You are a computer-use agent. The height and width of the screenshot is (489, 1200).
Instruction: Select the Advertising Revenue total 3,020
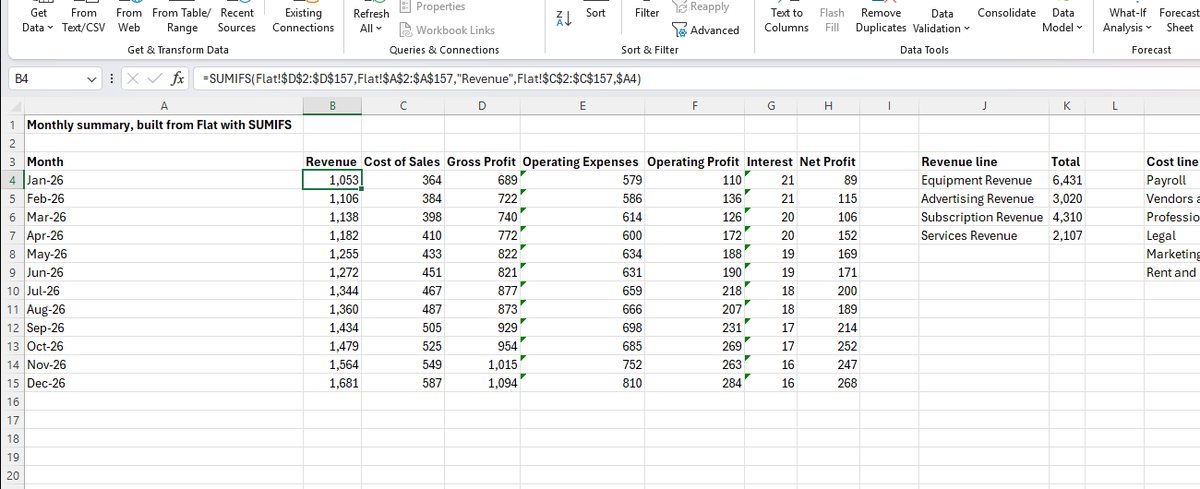(1067, 199)
